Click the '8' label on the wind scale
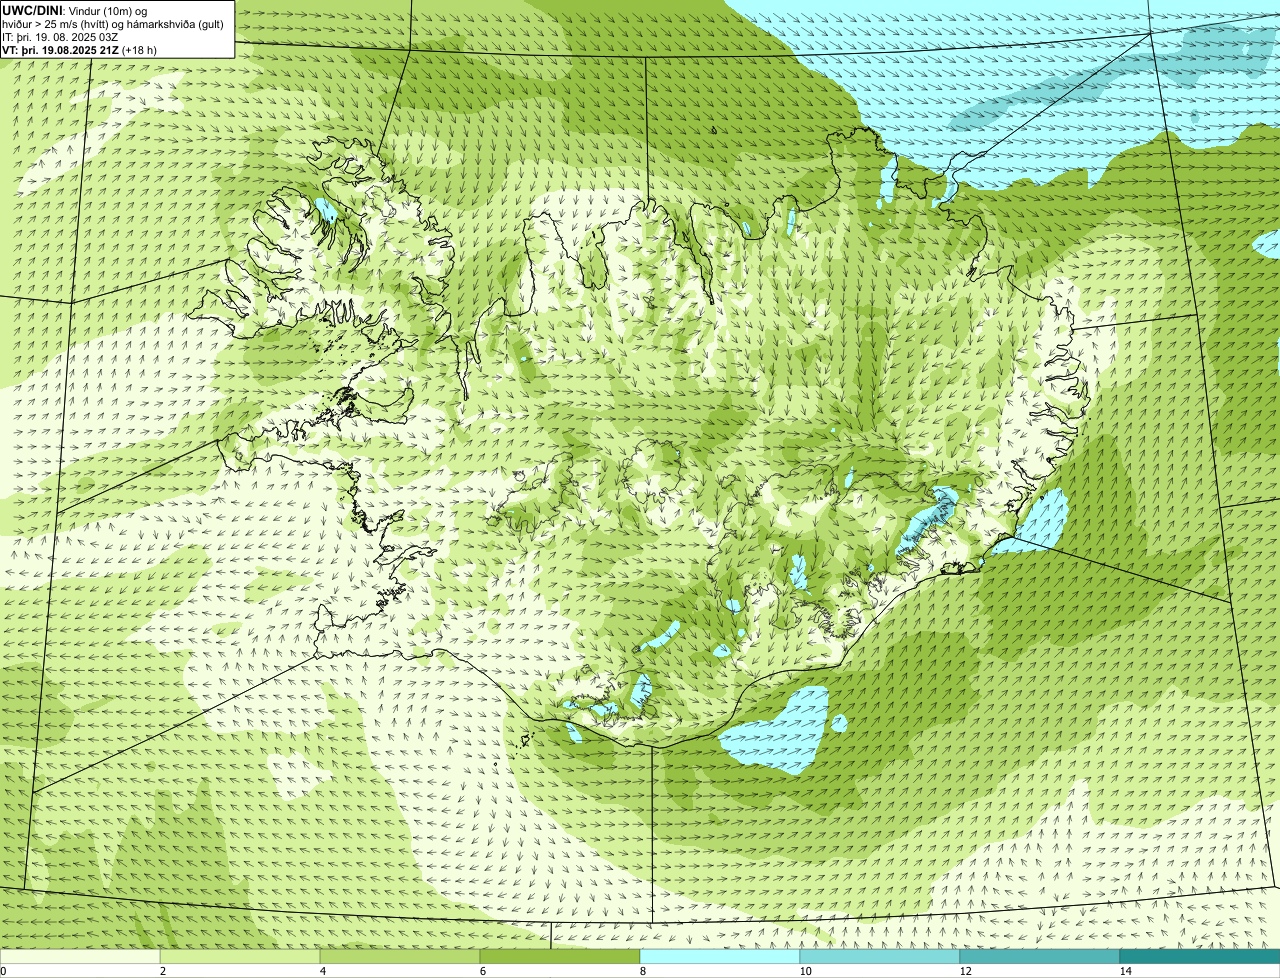The image size is (1280, 978). click(x=642, y=971)
